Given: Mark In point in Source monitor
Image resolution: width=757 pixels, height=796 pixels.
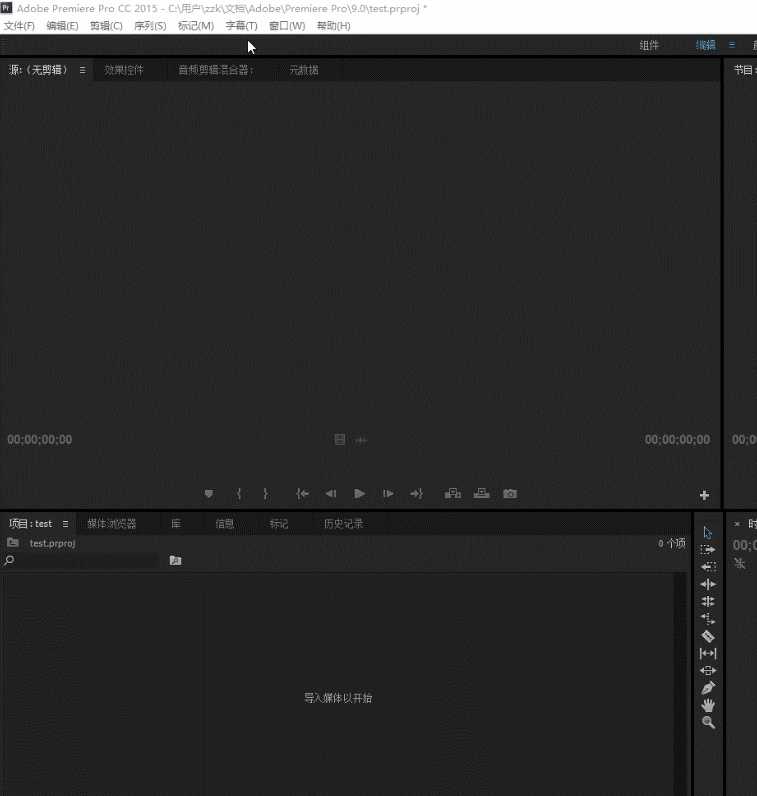Looking at the screenshot, I should 239,493.
